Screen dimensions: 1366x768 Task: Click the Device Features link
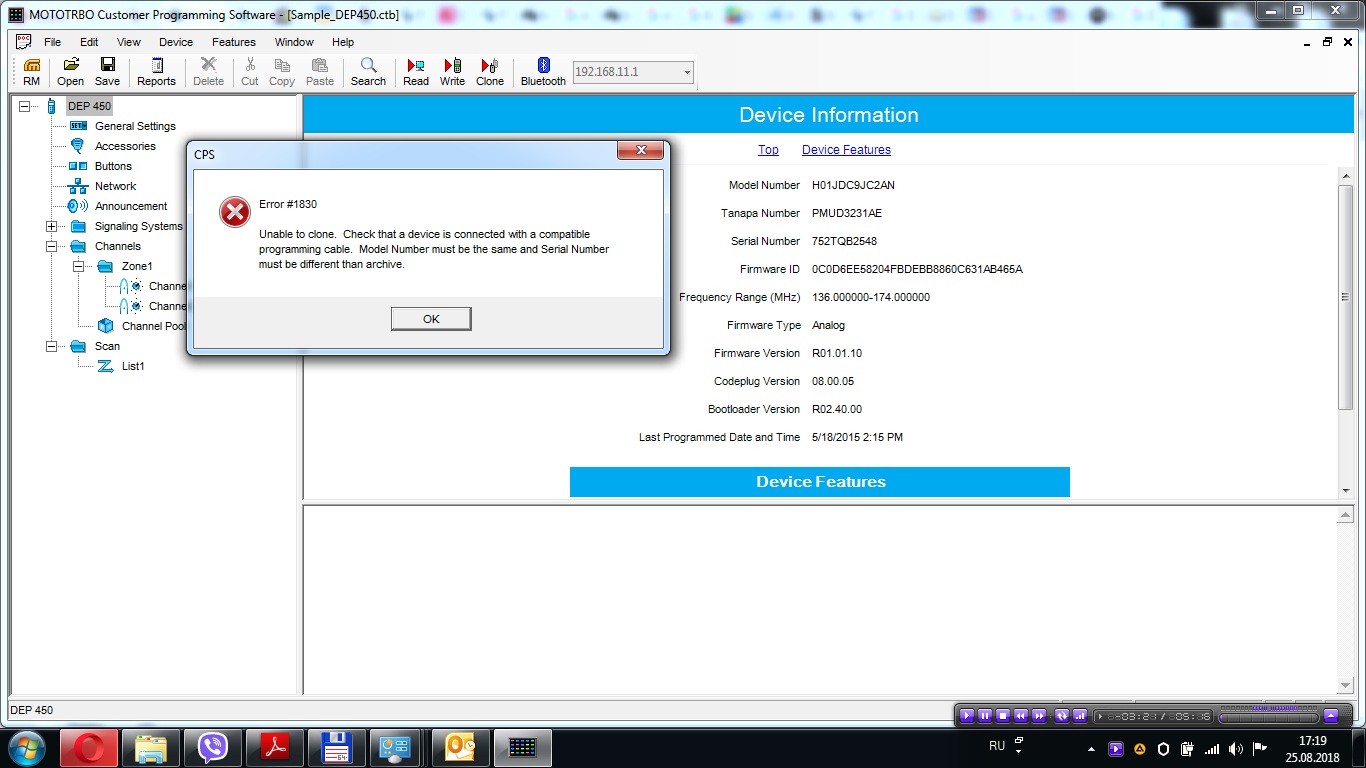pos(846,150)
